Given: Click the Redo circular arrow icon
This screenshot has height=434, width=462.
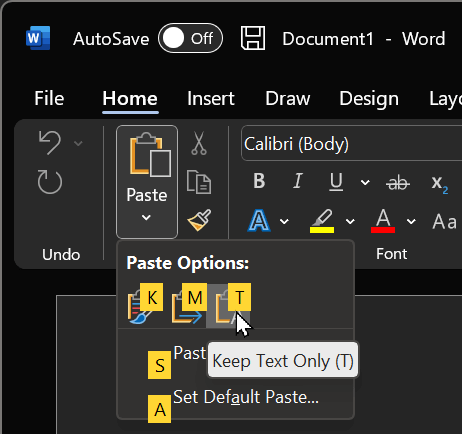Looking at the screenshot, I should 50,182.
